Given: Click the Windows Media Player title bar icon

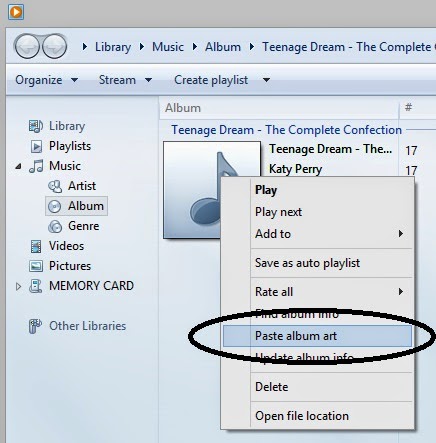Looking at the screenshot, I should coord(16,12).
